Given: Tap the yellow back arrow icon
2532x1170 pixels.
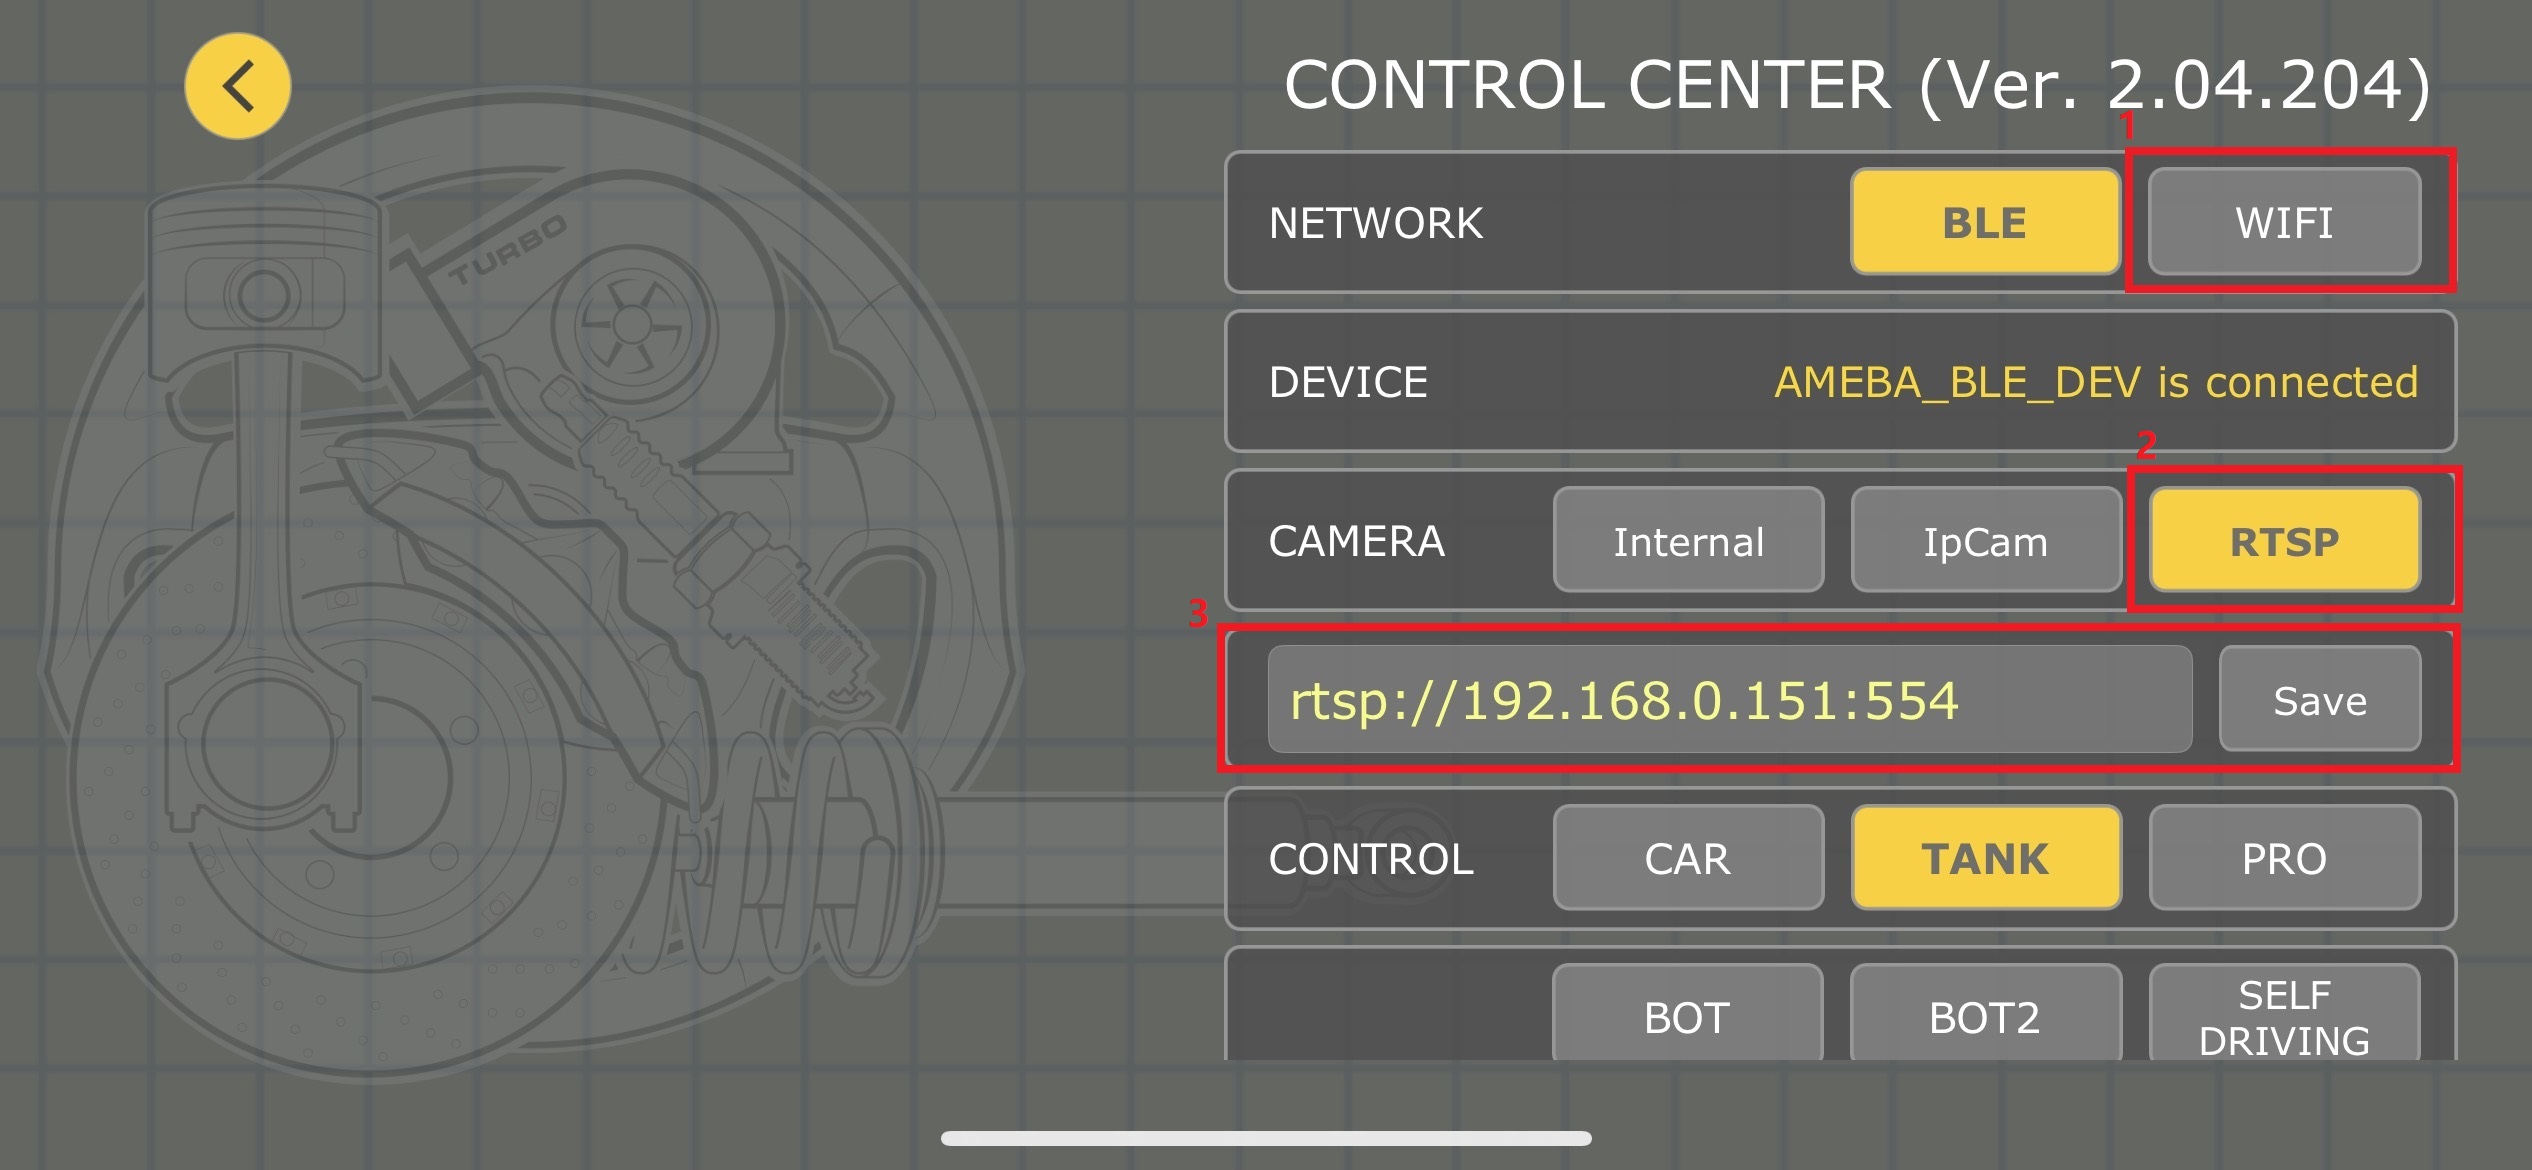Looking at the screenshot, I should click(x=238, y=86).
